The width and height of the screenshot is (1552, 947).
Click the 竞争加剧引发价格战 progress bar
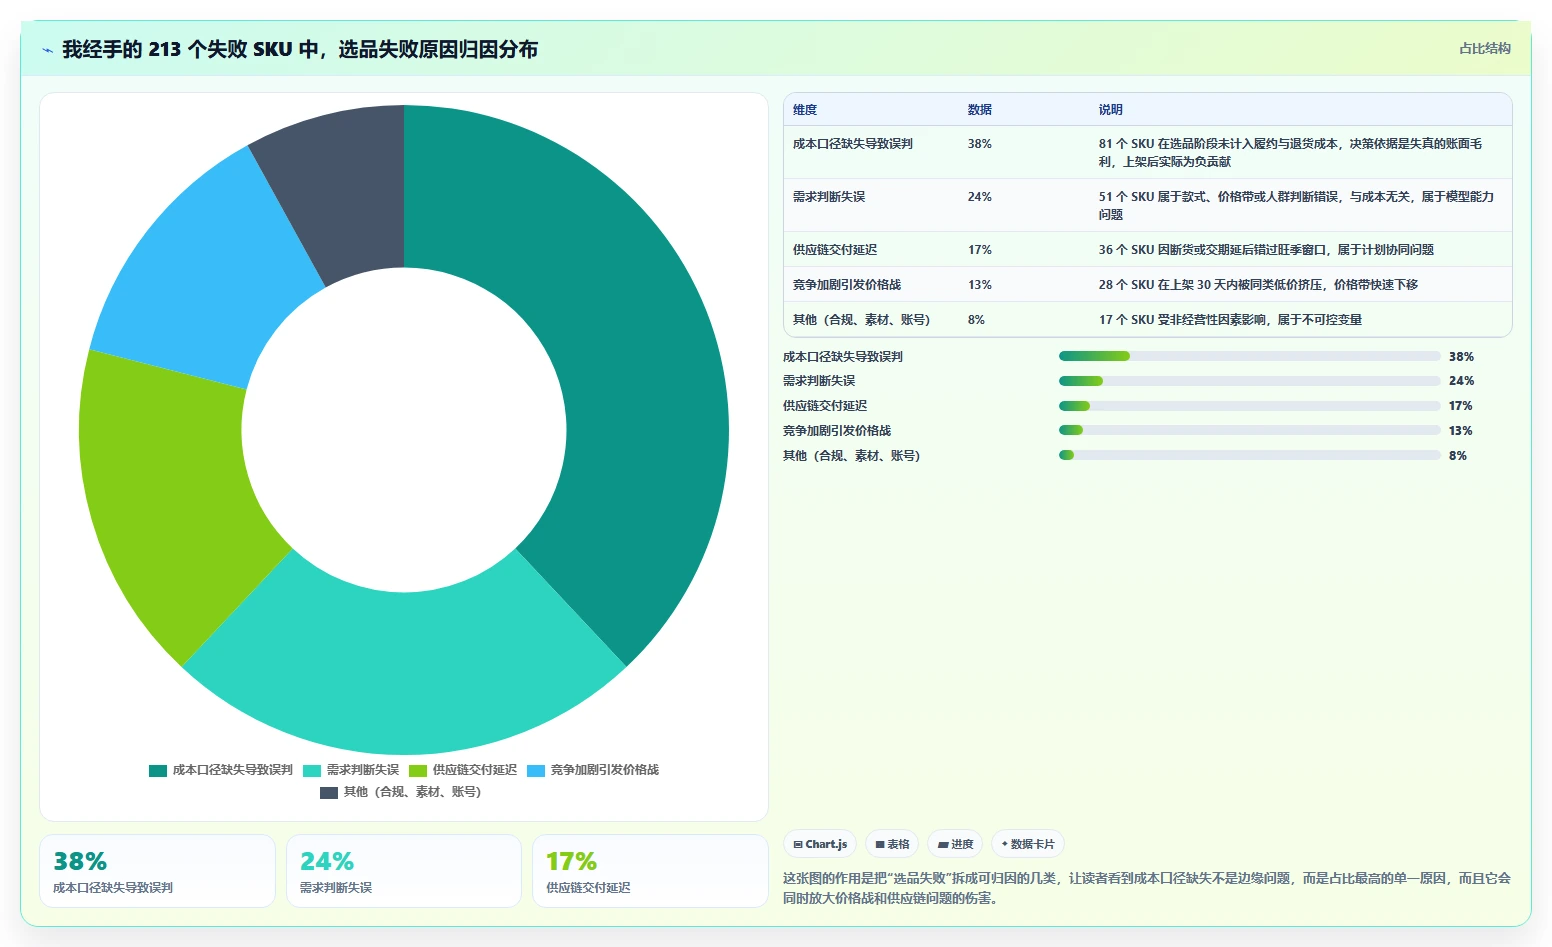(x=1249, y=431)
